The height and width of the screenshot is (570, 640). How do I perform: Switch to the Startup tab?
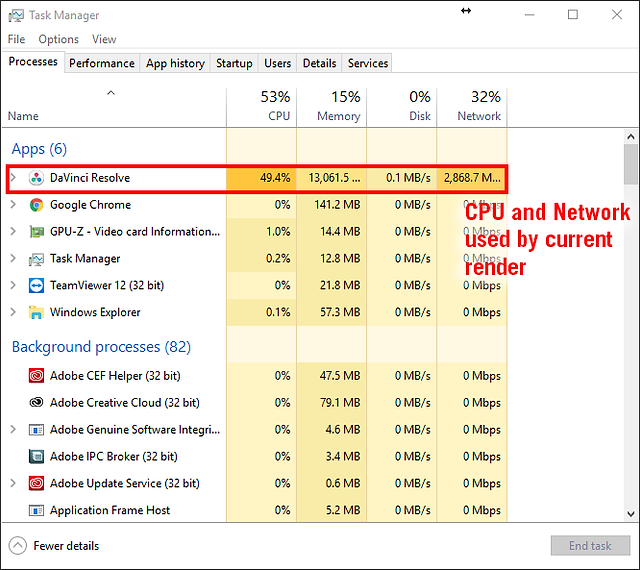pyautogui.click(x=234, y=63)
